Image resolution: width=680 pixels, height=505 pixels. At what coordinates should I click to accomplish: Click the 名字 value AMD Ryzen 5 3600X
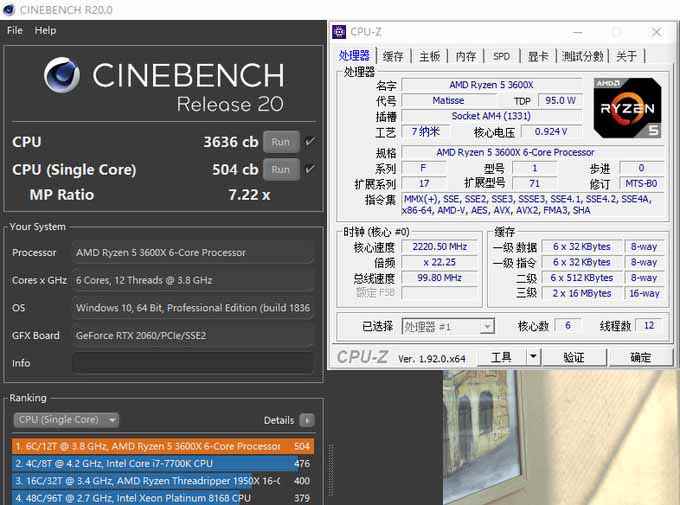(x=491, y=85)
